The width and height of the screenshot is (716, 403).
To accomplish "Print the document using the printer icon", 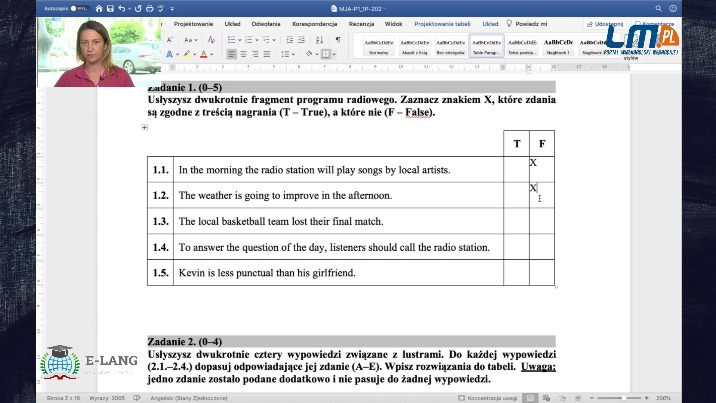I will tap(149, 9).
